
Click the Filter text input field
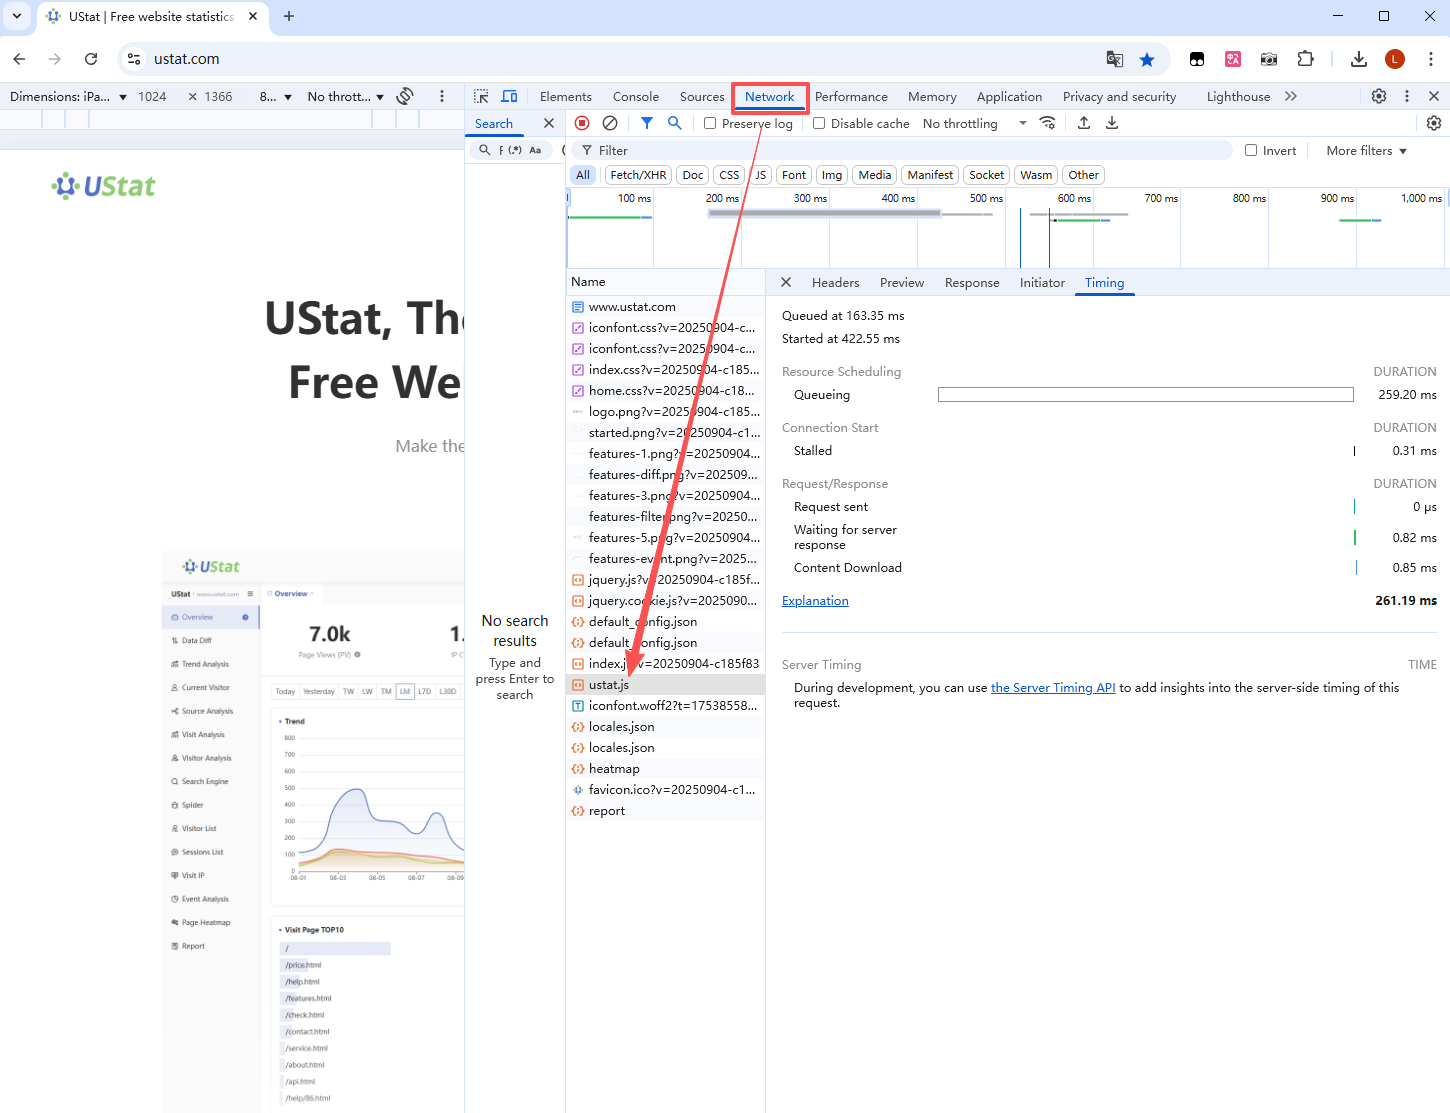(900, 150)
